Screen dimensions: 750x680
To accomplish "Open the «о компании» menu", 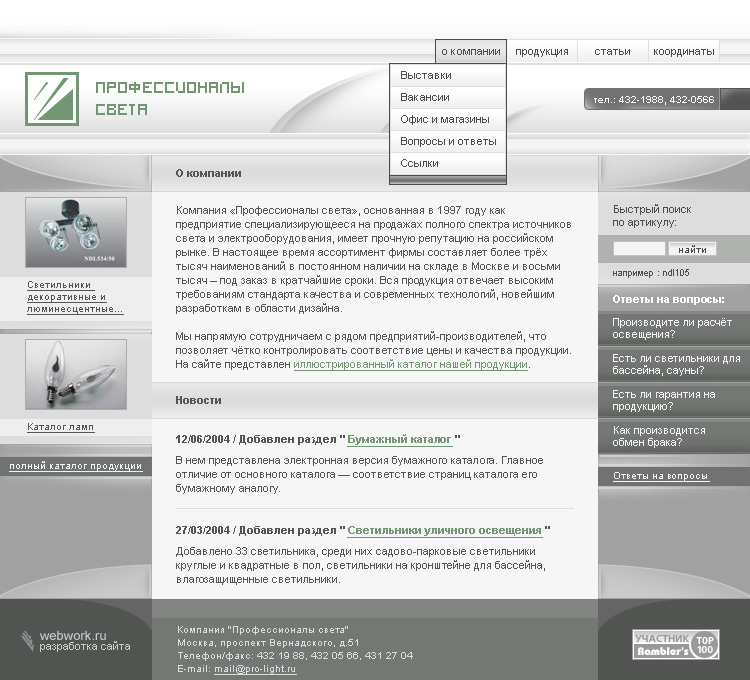I will [470, 51].
